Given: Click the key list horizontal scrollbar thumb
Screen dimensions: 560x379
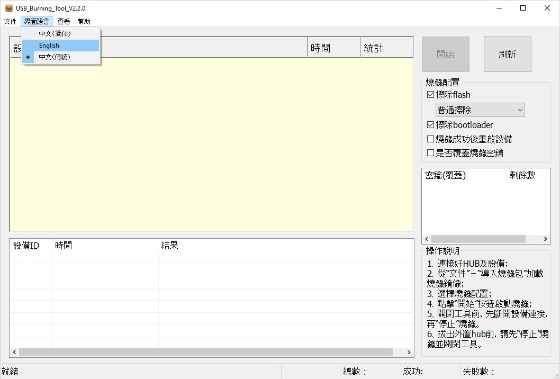Looking at the screenshot, I should tap(478, 239).
